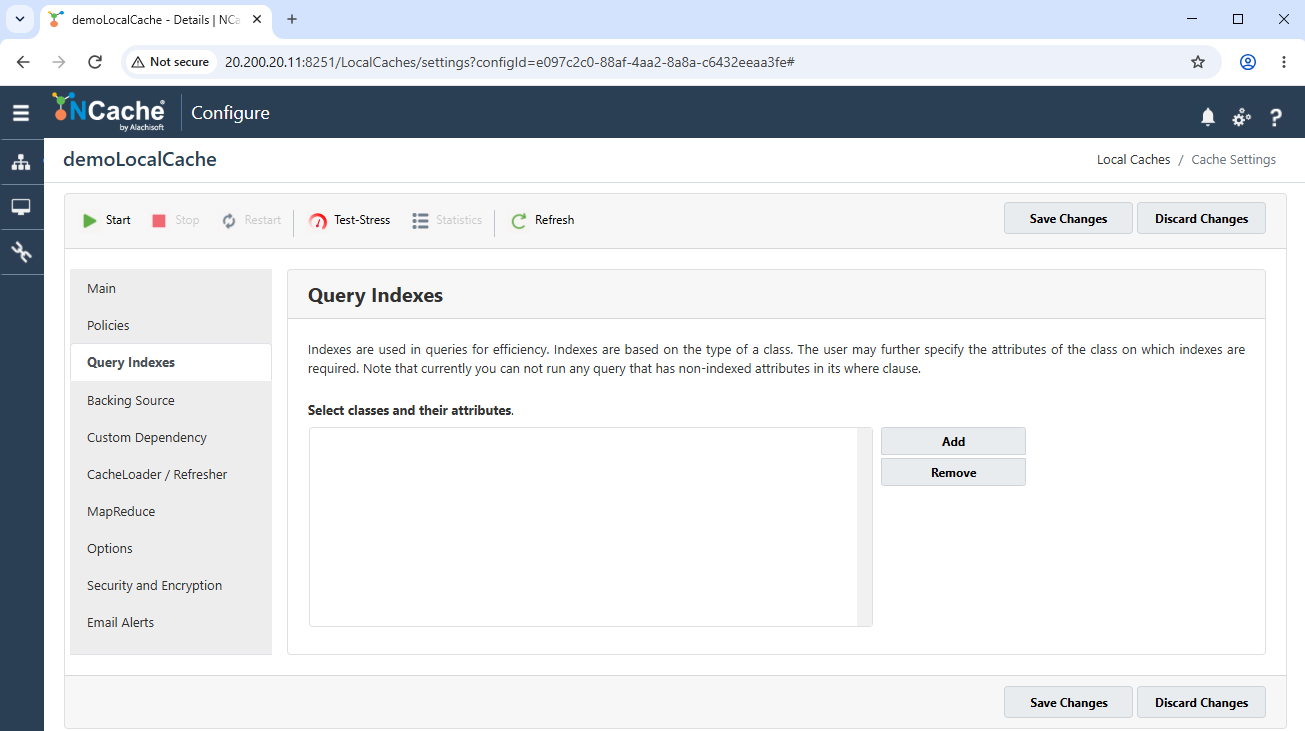Bookmark this page with star icon
Image resolution: width=1305 pixels, height=731 pixels.
[x=1198, y=62]
